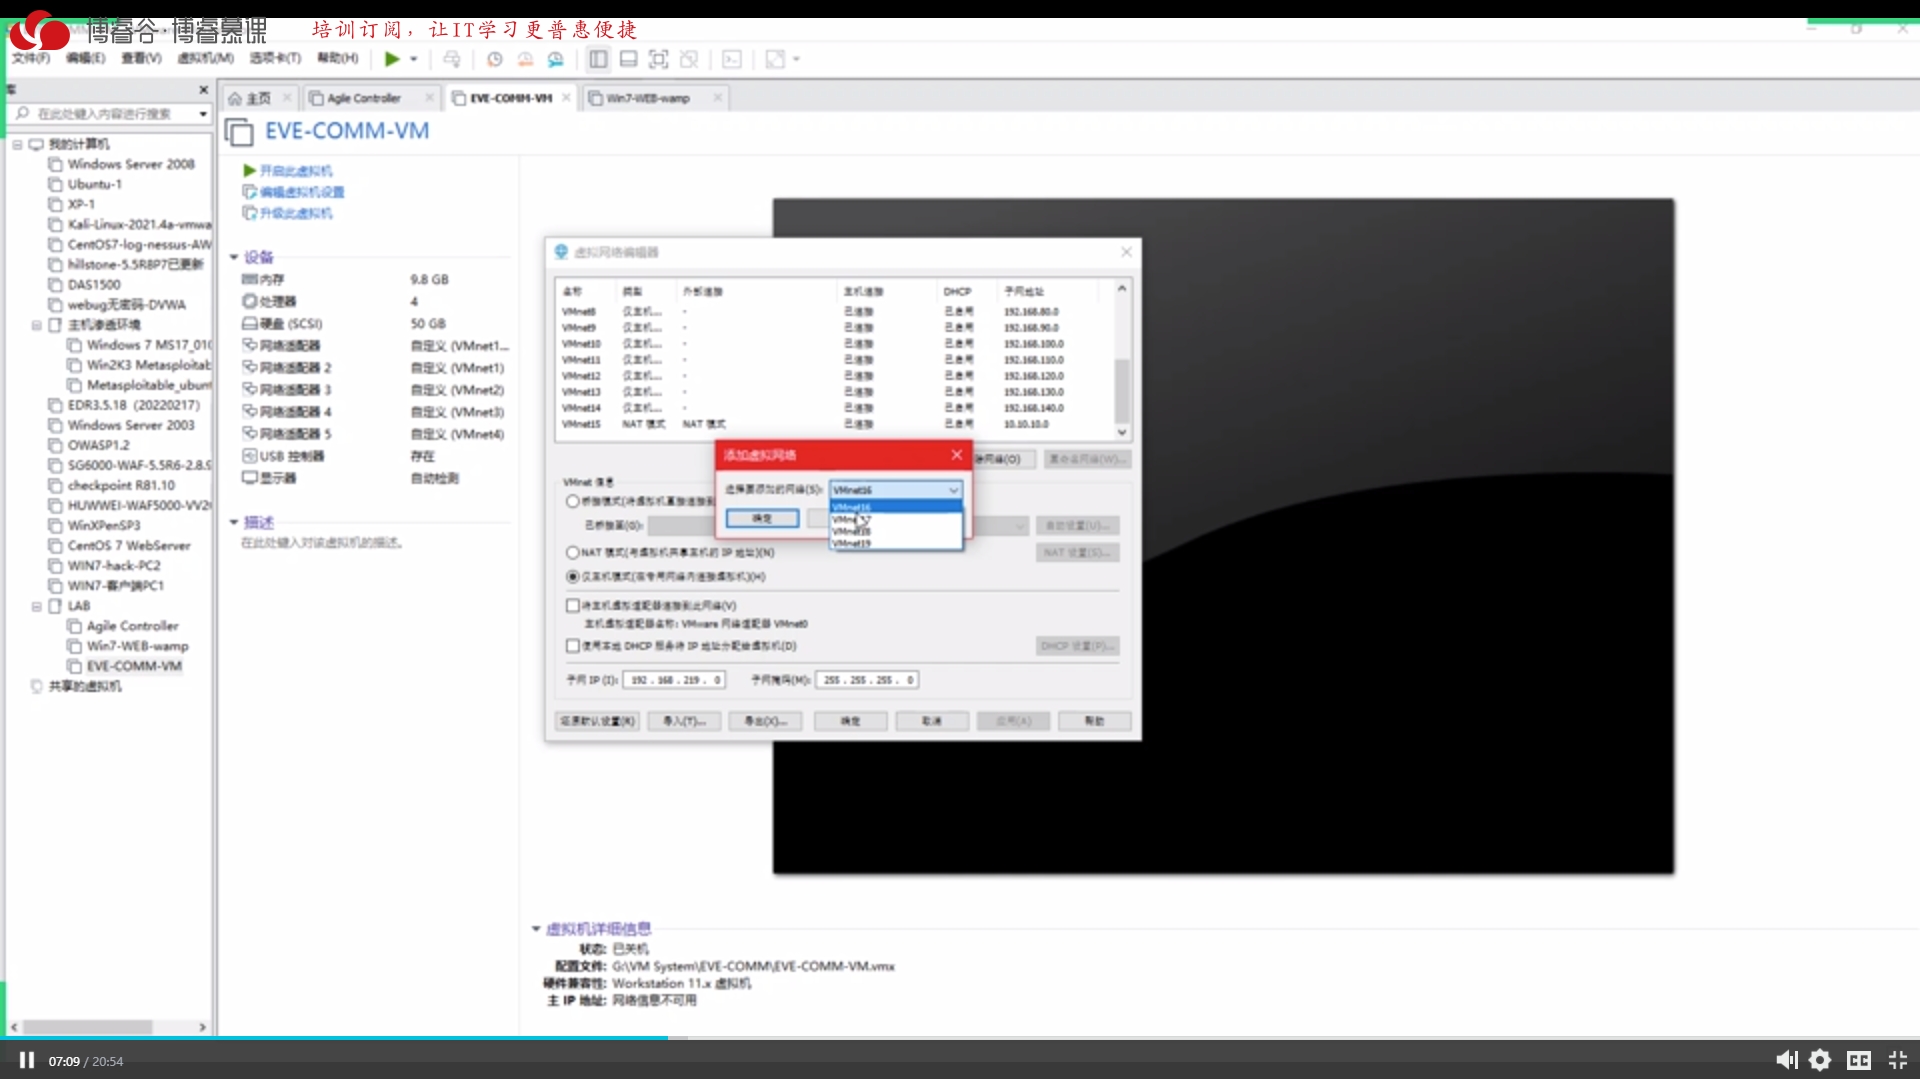This screenshot has width=1920, height=1079.
Task: Click the console view toolbar icon
Action: (732, 59)
